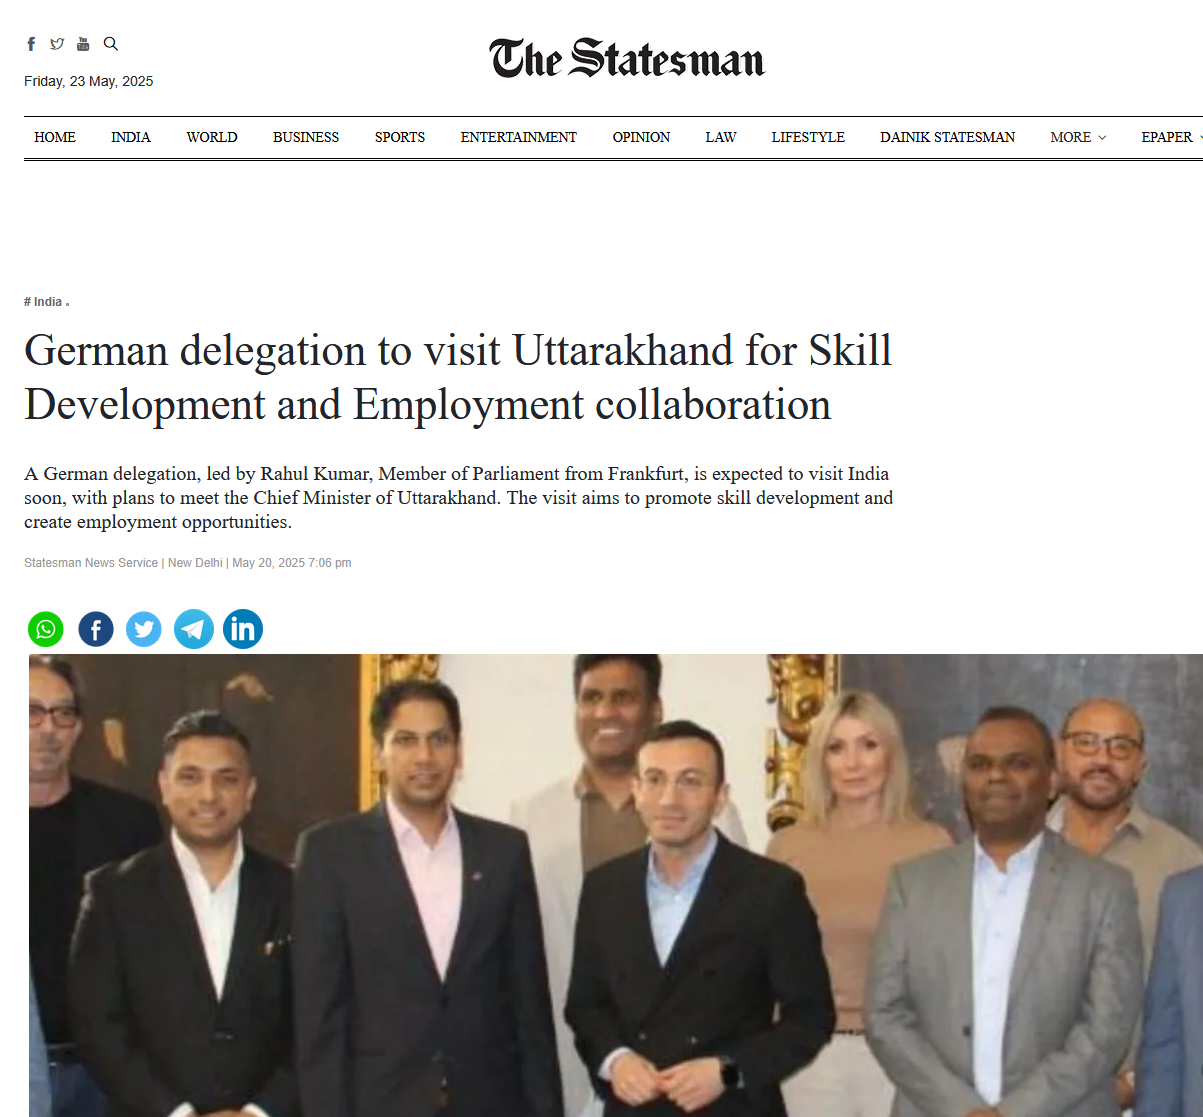Image resolution: width=1203 pixels, height=1117 pixels.
Task: Expand the MORE dropdown menu
Action: (1078, 137)
